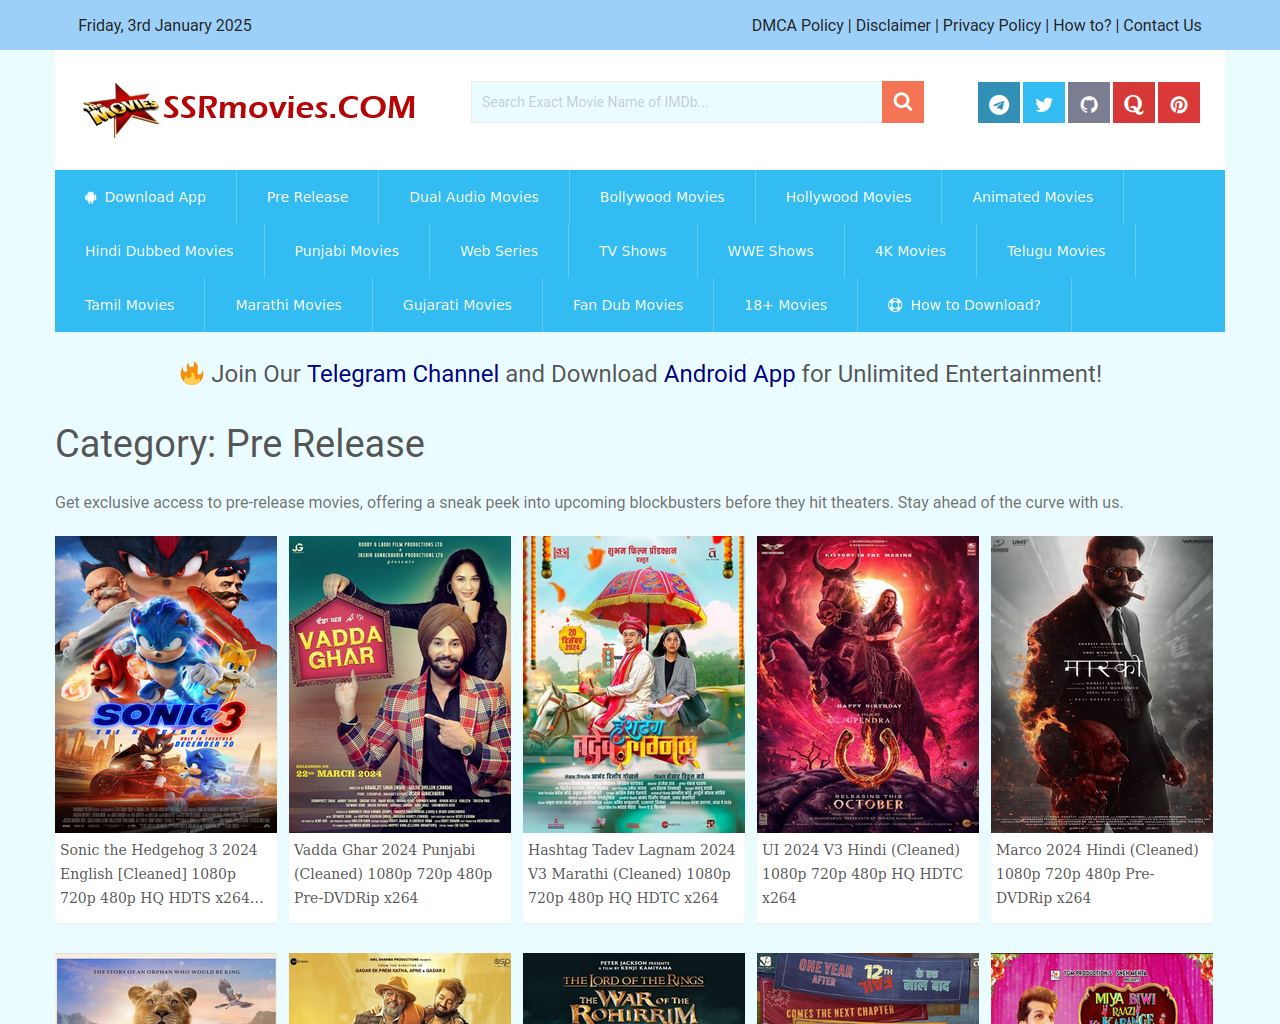
Task: Open TV Shows category
Action: (633, 251)
